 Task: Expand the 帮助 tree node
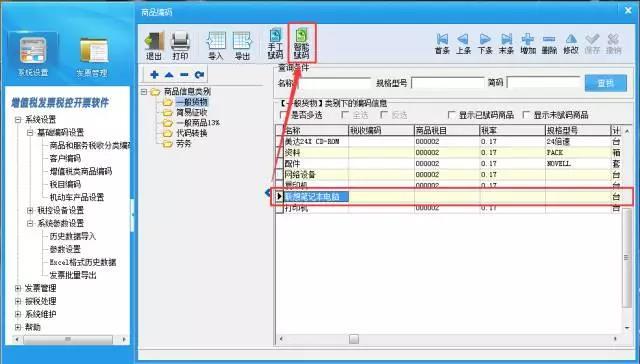coord(18,327)
